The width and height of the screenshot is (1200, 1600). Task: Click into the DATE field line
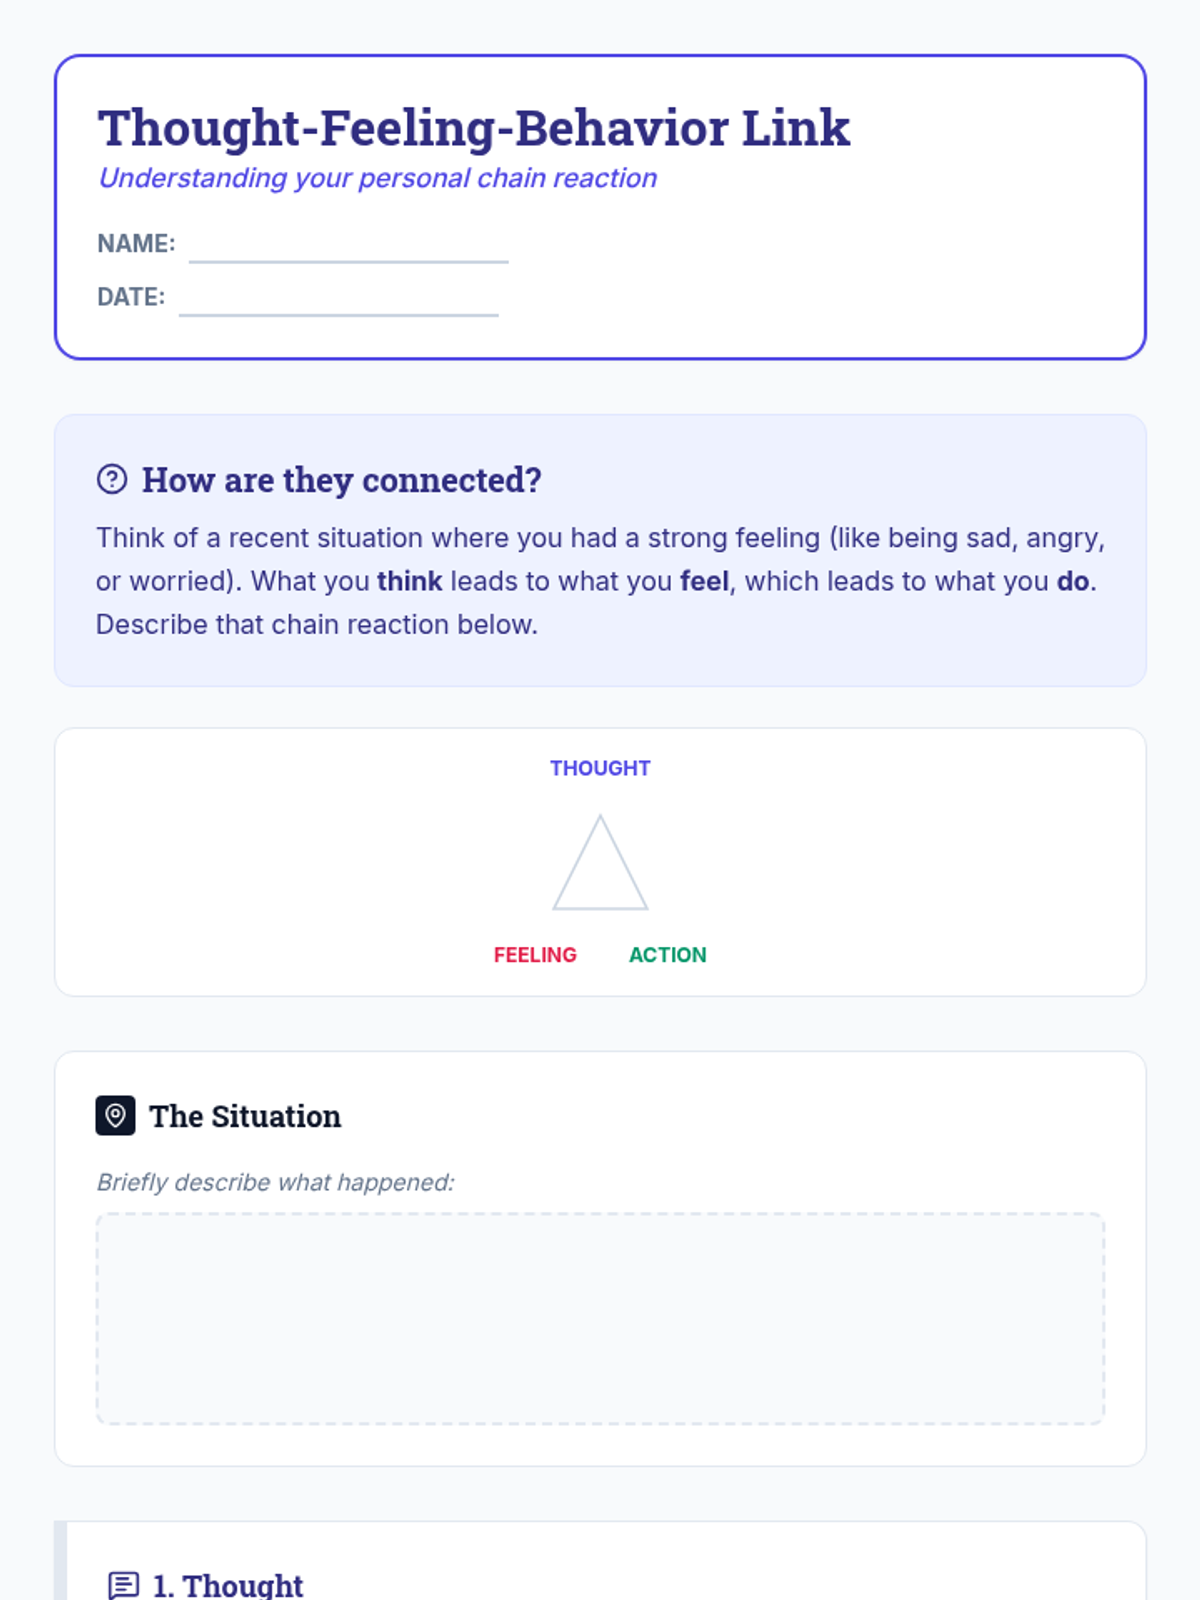tap(338, 299)
